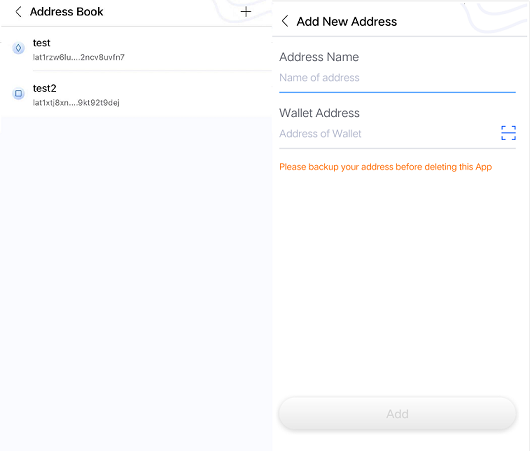530x451 pixels.
Task: Open the 'test2' address entry
Action: (x=136, y=94)
